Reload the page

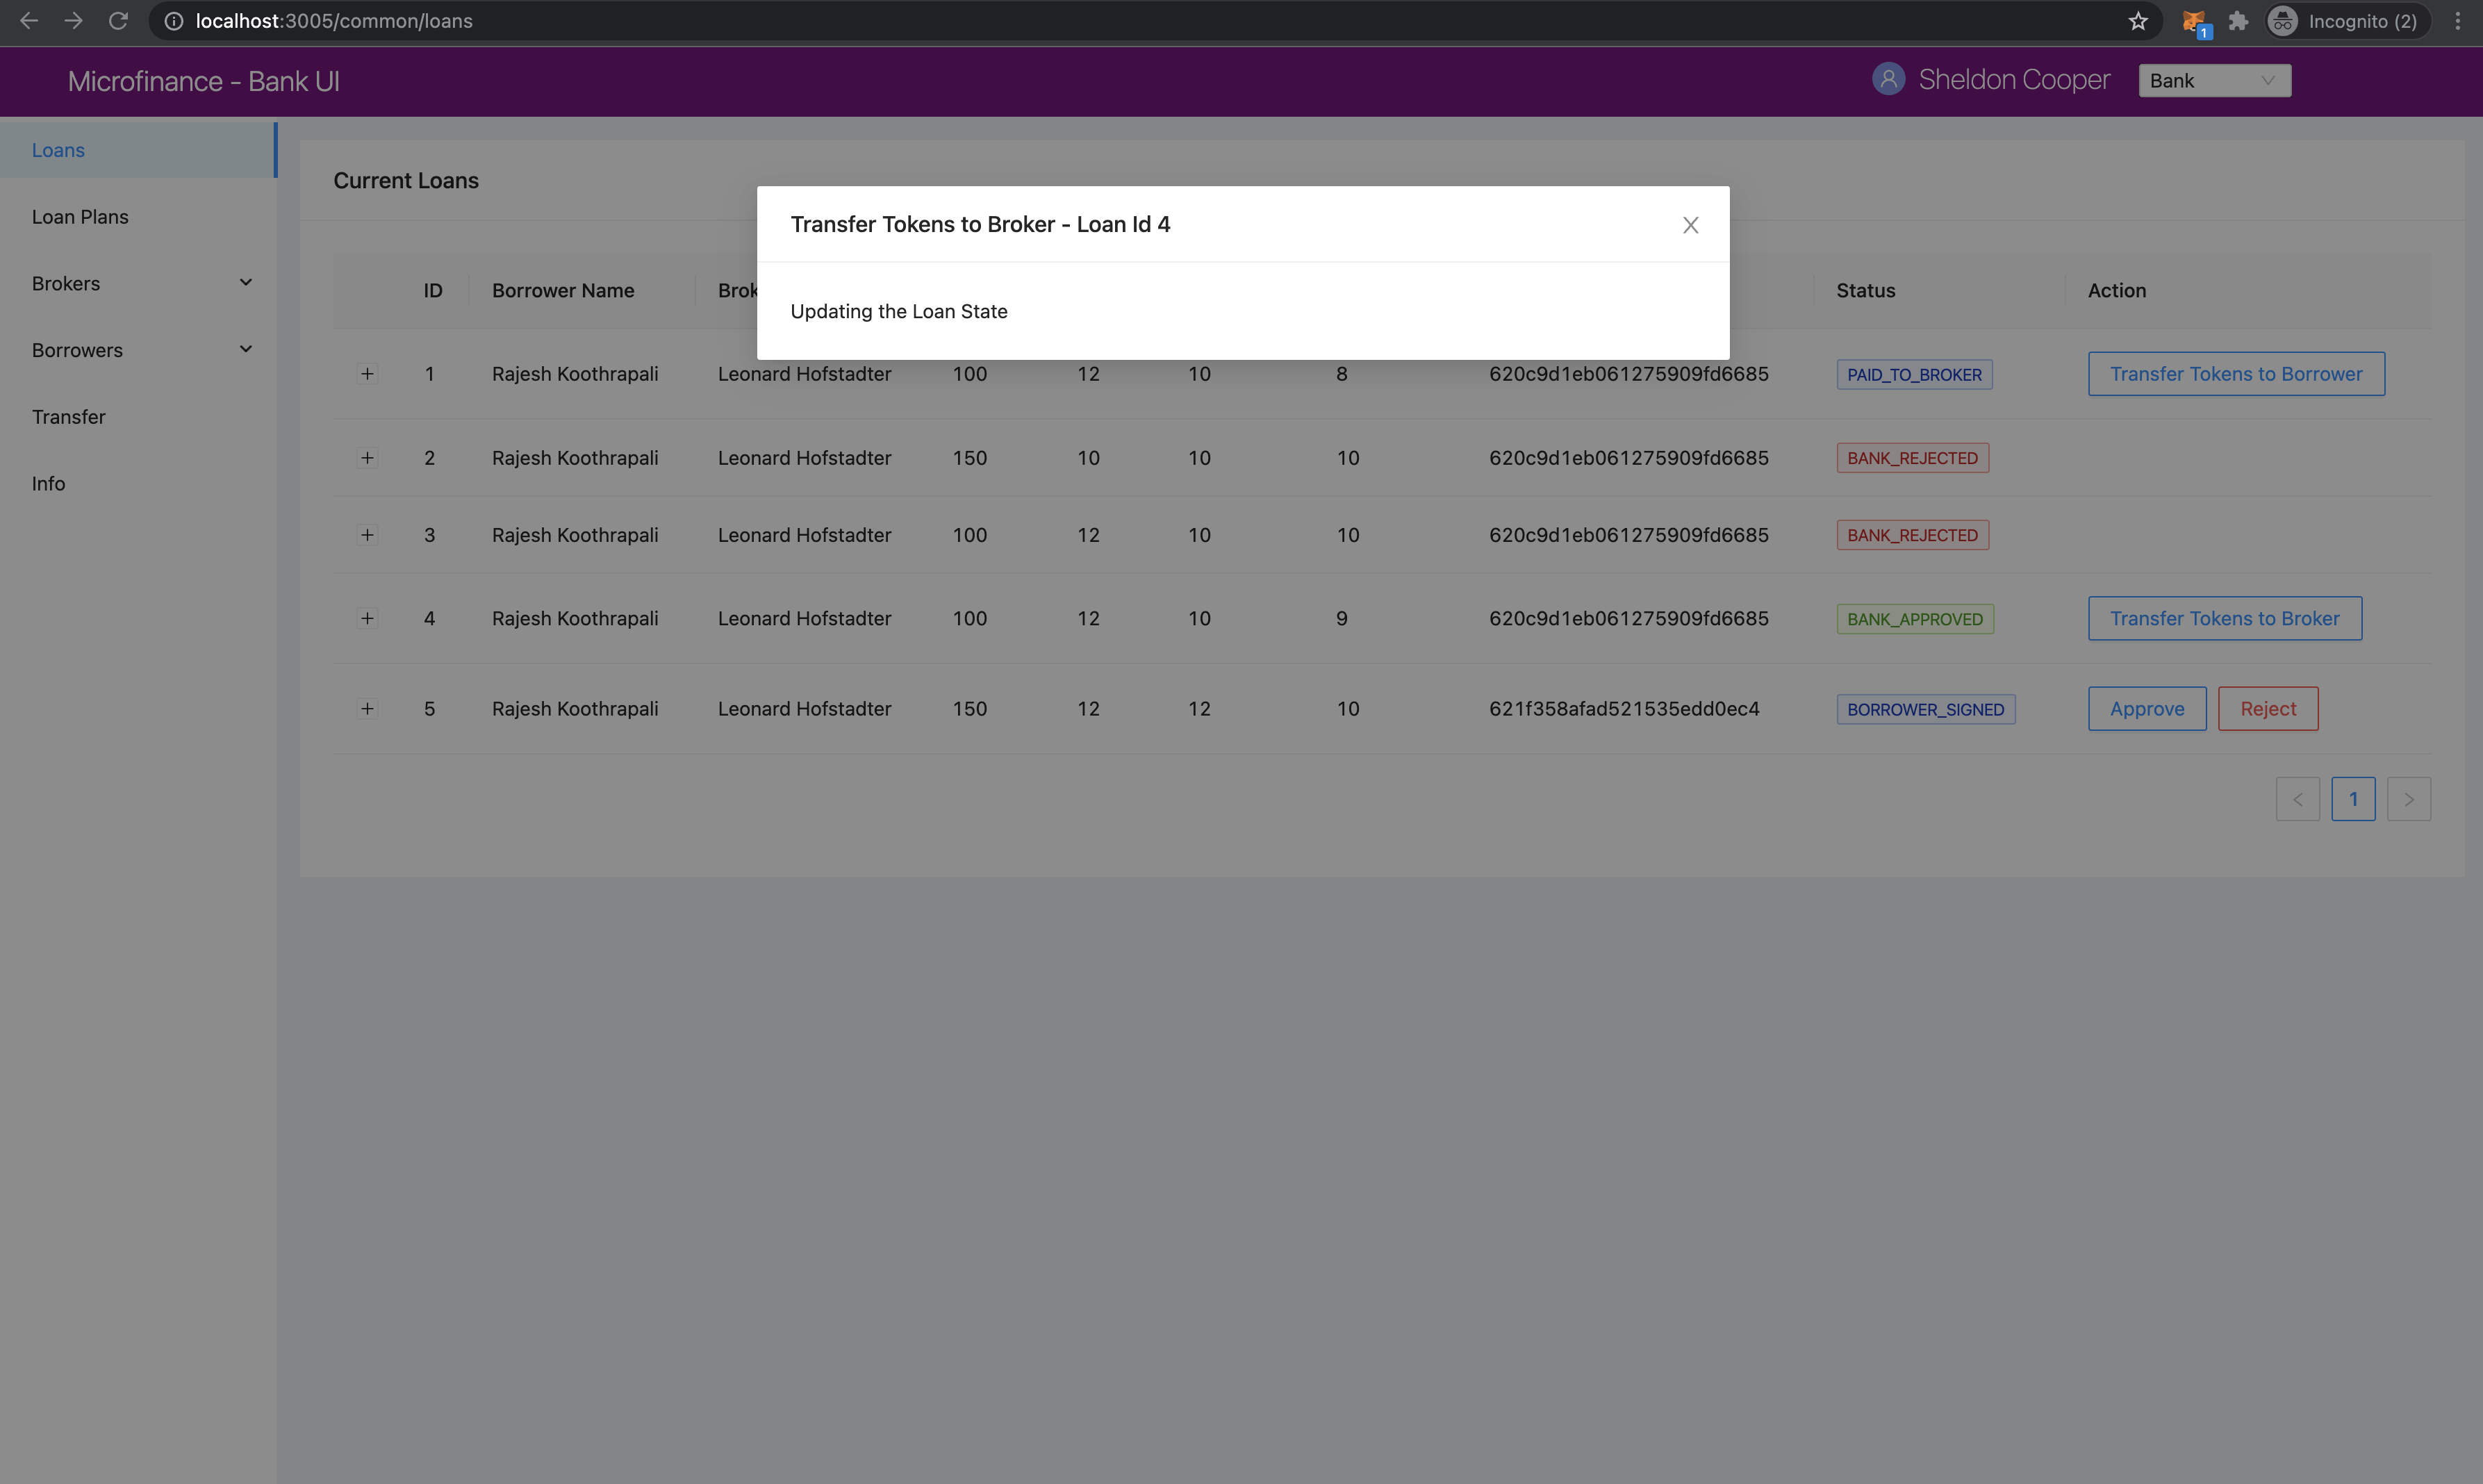(118, 21)
